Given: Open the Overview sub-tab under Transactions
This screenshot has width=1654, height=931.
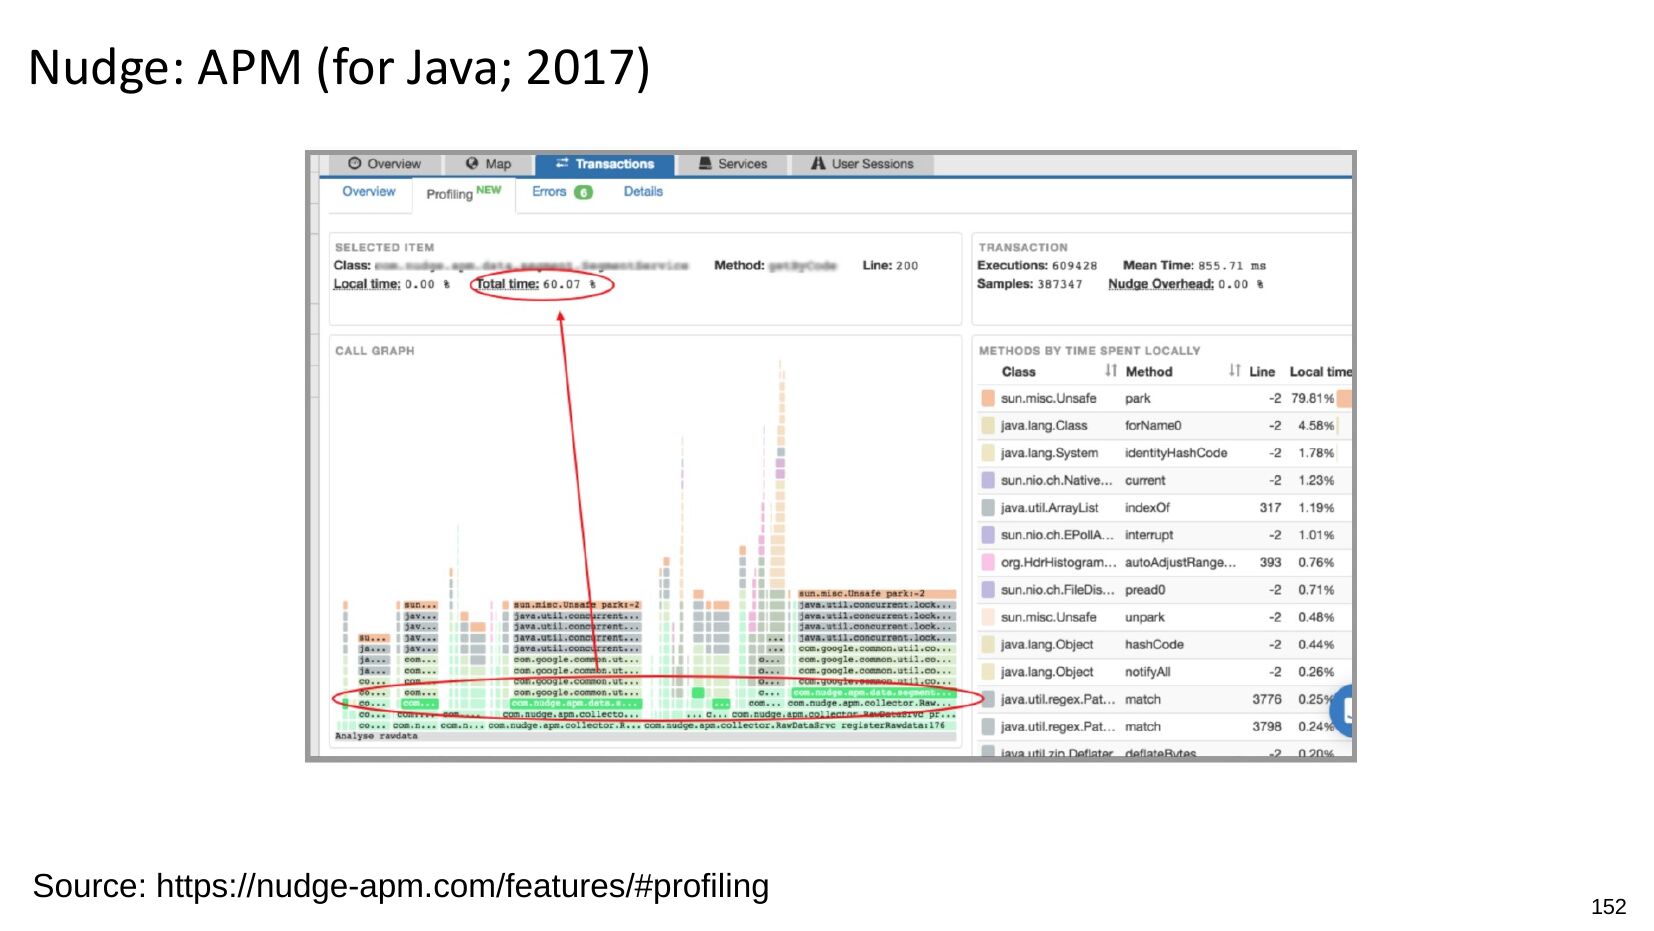Looking at the screenshot, I should [x=369, y=192].
